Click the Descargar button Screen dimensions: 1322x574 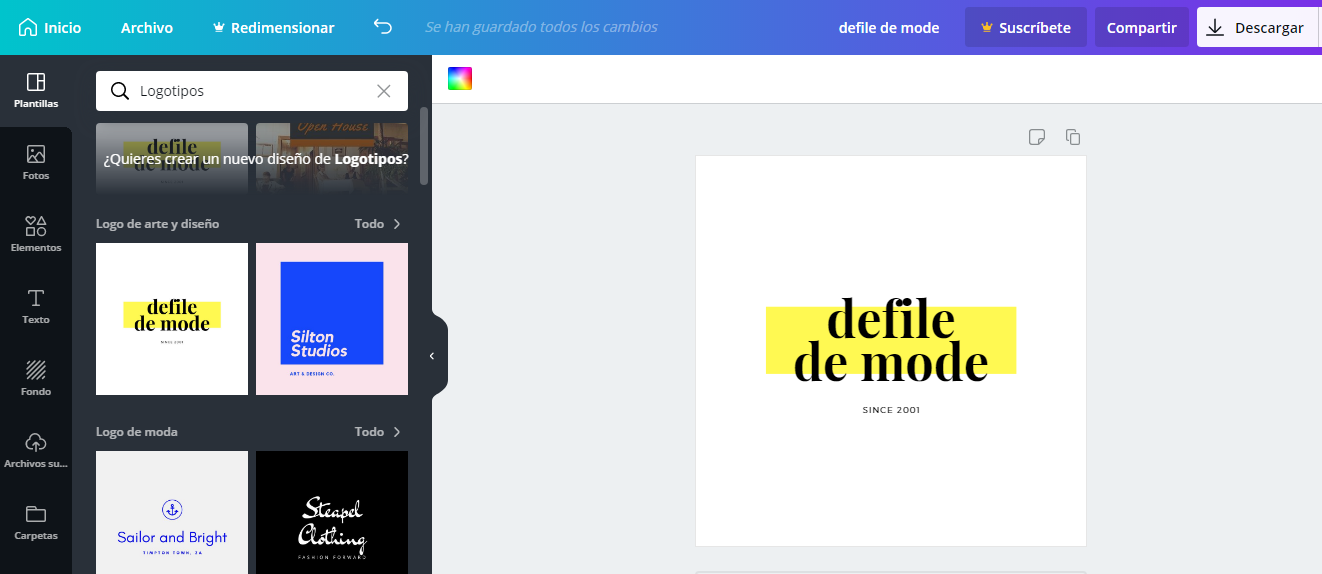click(x=1256, y=28)
